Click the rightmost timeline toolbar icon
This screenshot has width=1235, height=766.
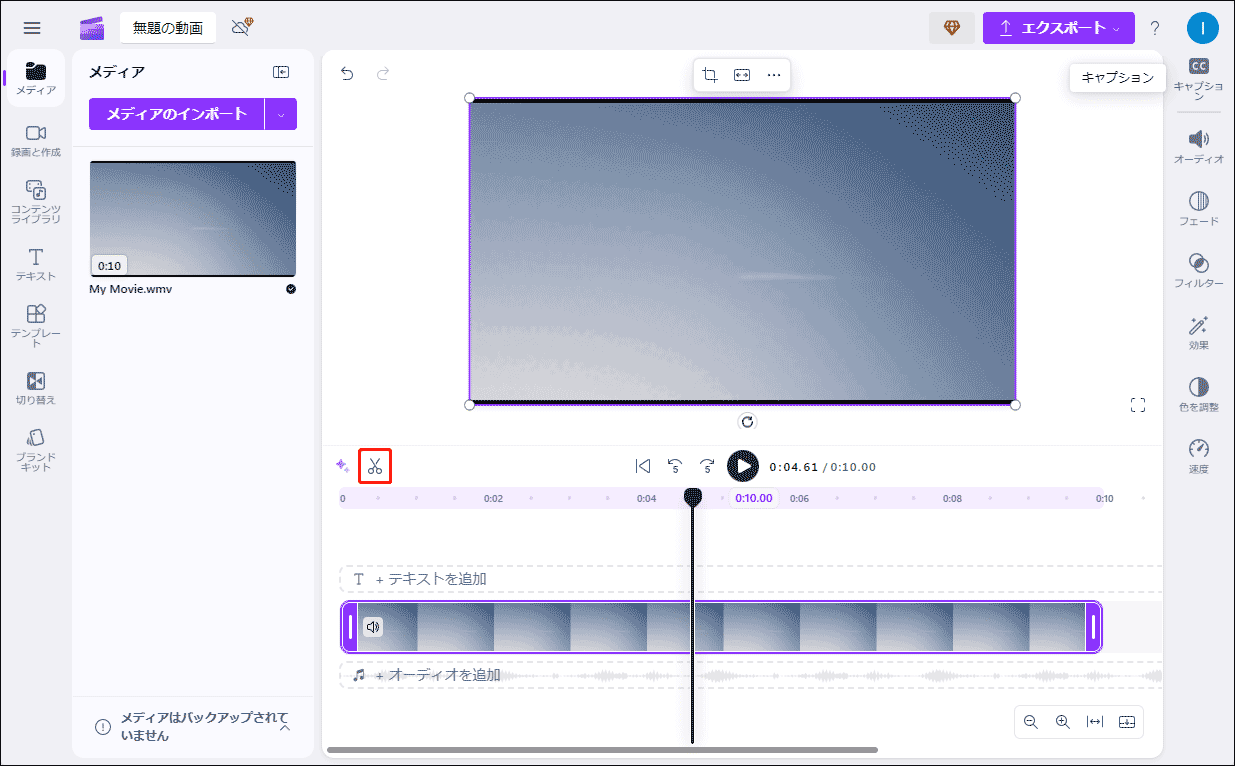click(1127, 722)
